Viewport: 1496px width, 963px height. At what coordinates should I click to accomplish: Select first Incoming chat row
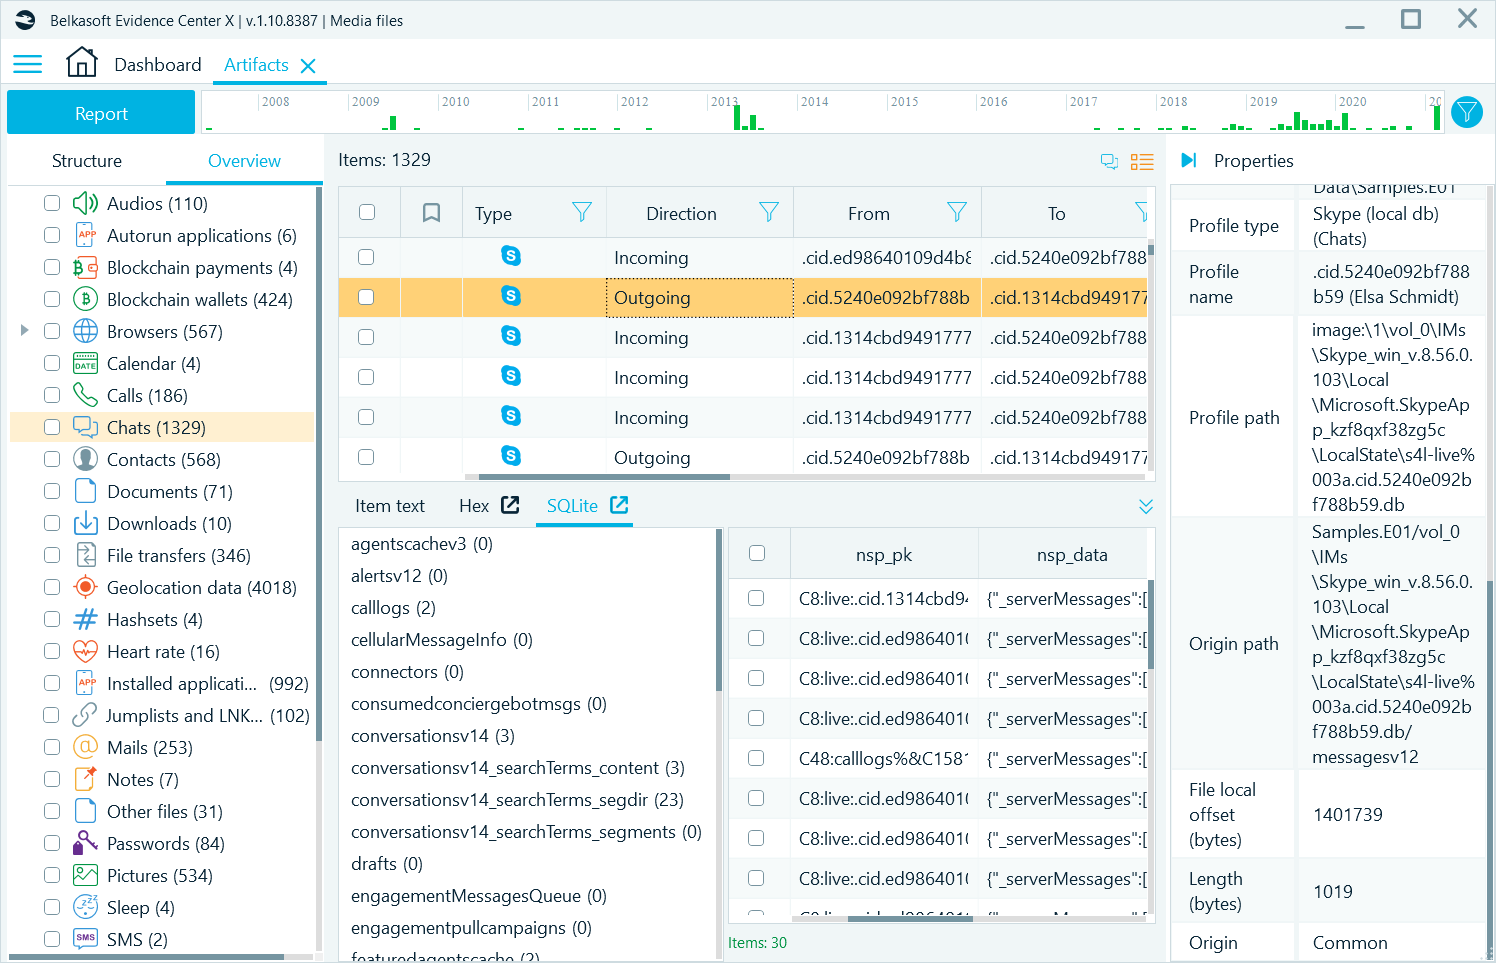pos(743,257)
